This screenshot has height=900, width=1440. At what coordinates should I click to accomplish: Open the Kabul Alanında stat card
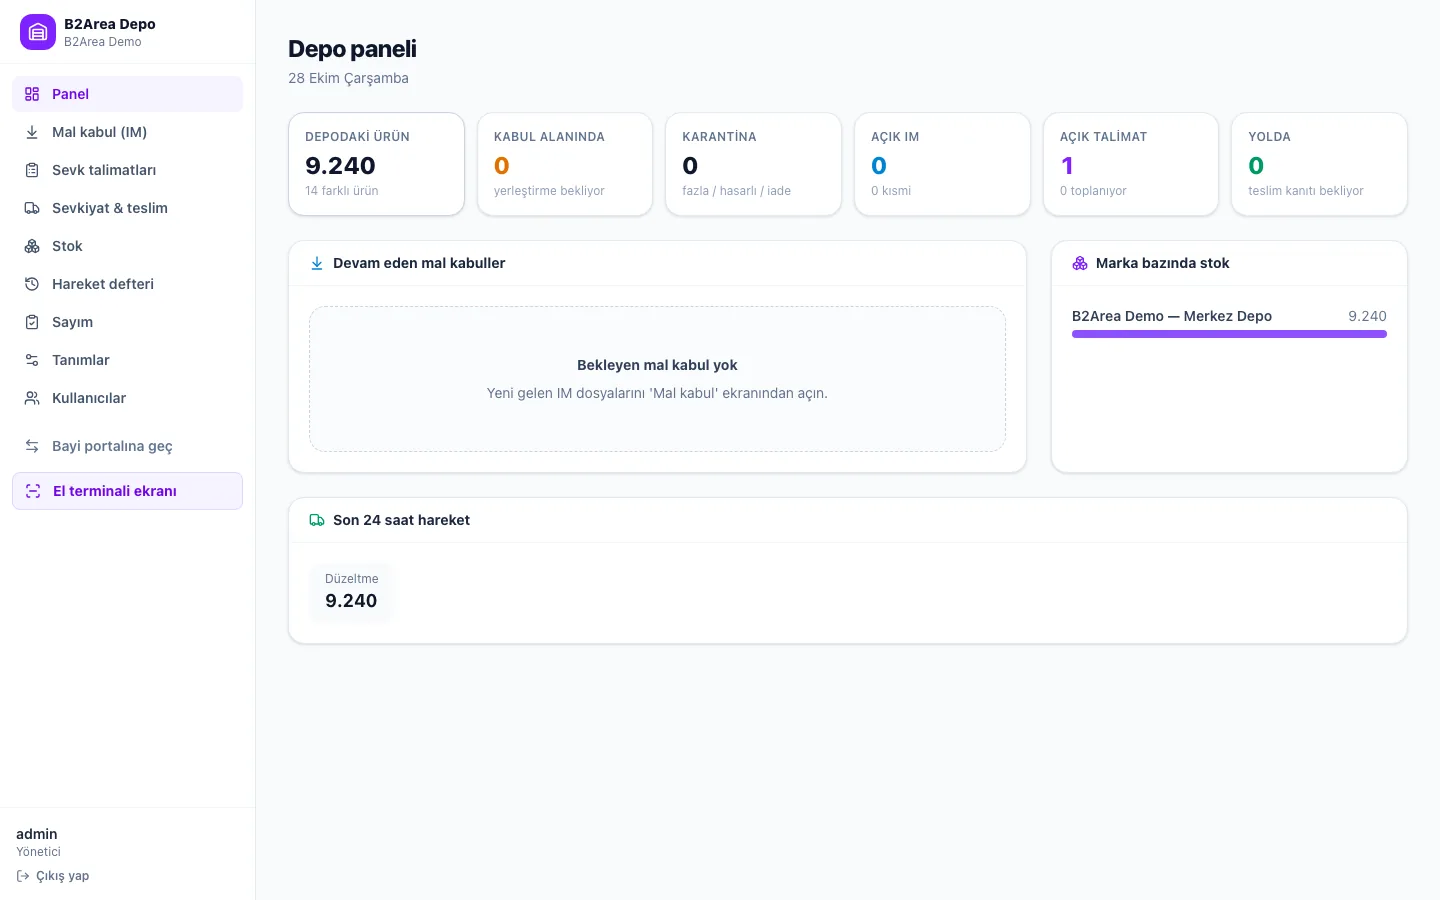tap(565, 164)
